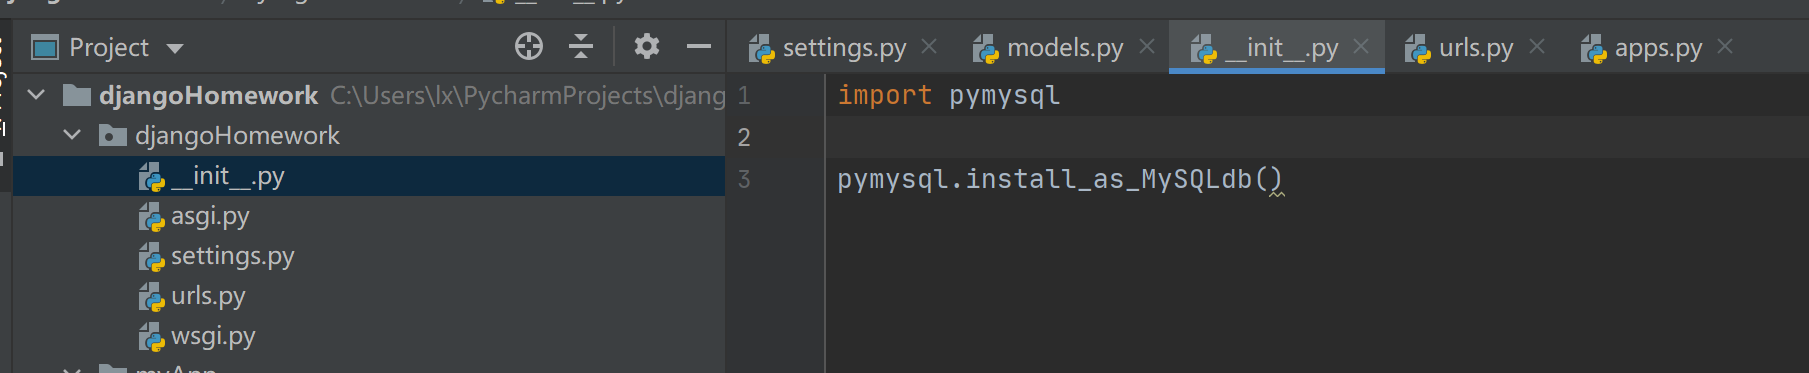Collapse the inner djangoHomework package folder
The image size is (1809, 373).
click(72, 135)
